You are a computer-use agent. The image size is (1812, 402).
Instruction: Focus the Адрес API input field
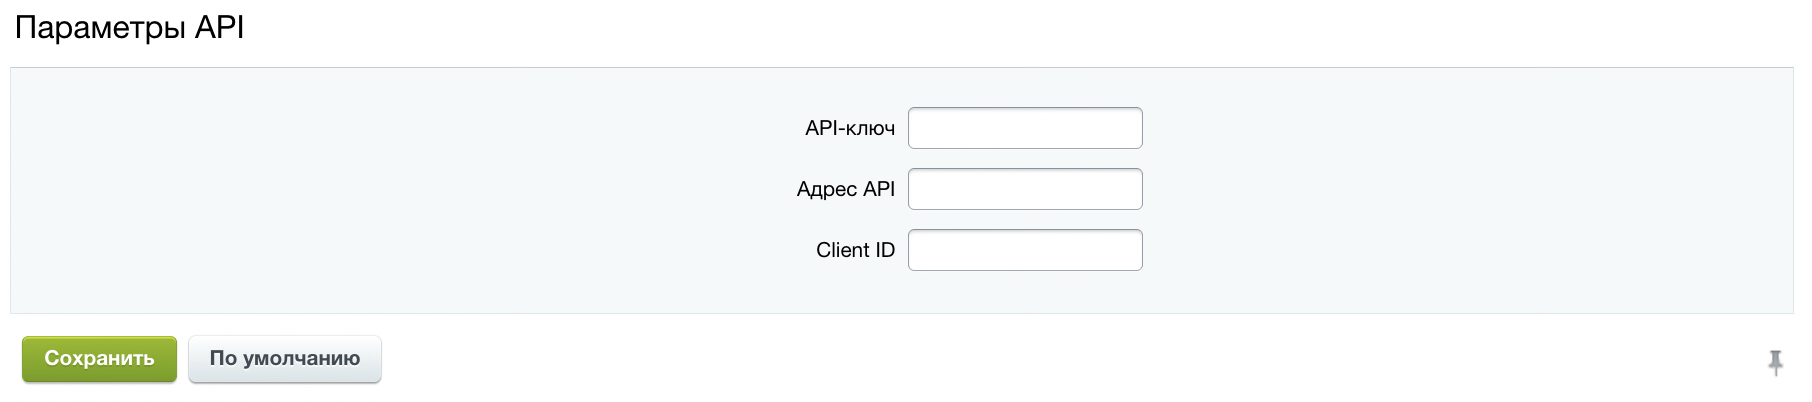pyautogui.click(x=1025, y=189)
